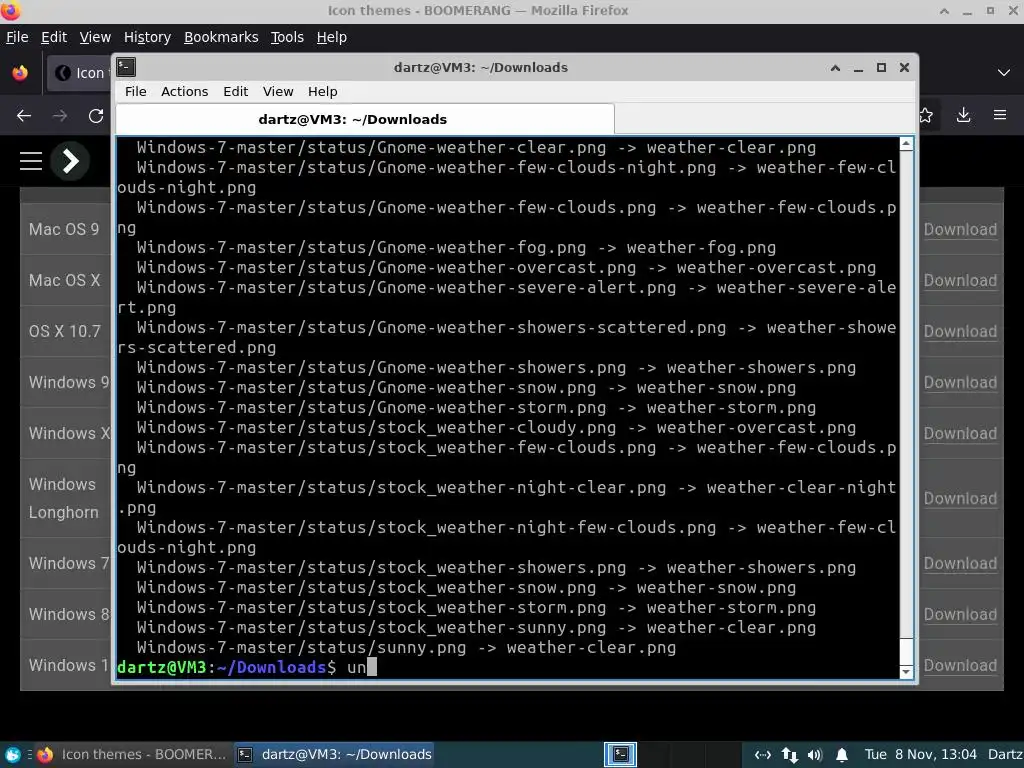Open Firefox File menu
The height and width of the screenshot is (768, 1024).
tap(17, 37)
